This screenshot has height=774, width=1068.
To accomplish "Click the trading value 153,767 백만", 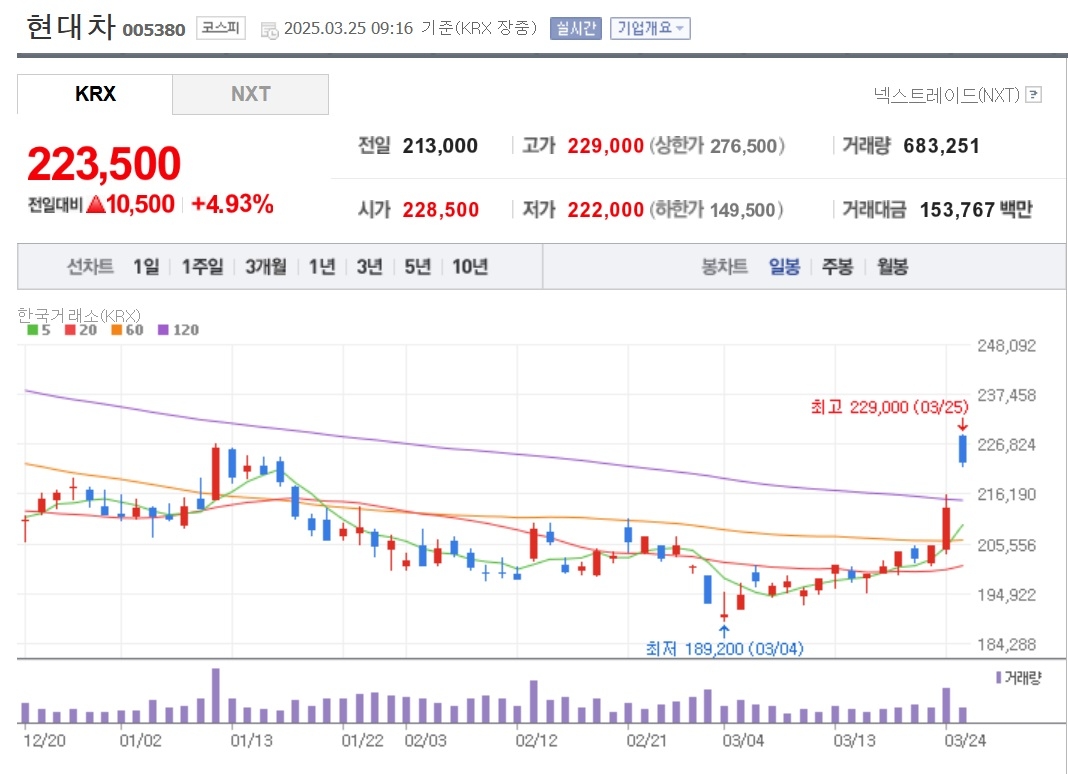I will click(x=976, y=210).
